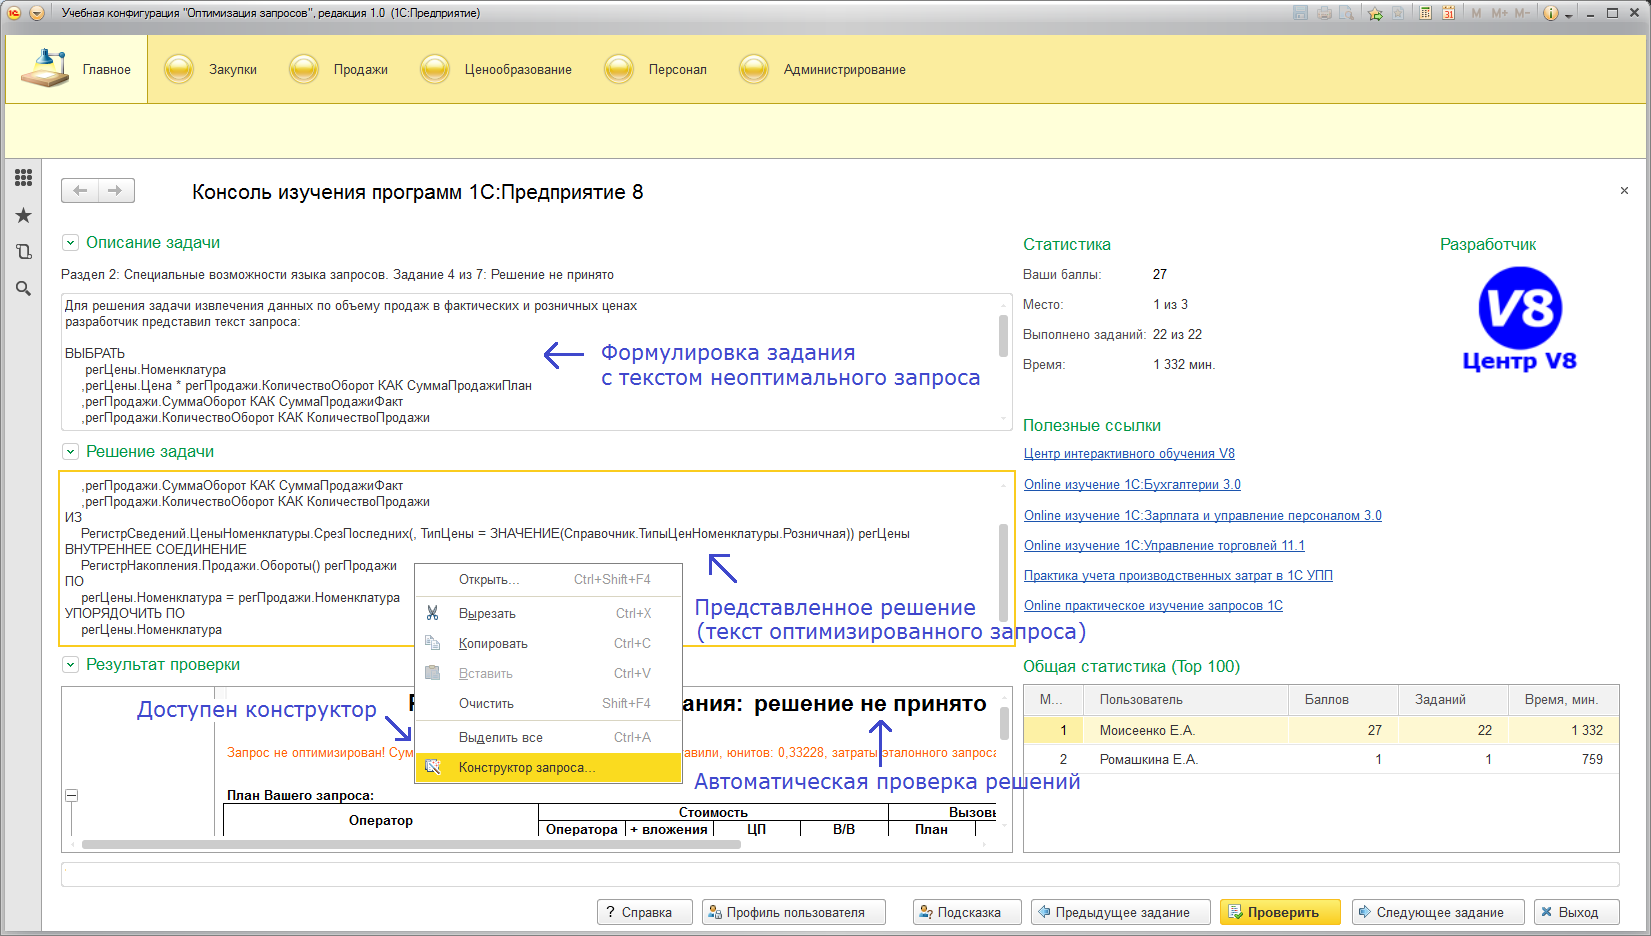Click the task description scrollbar
The image size is (1651, 936).
point(1003,336)
